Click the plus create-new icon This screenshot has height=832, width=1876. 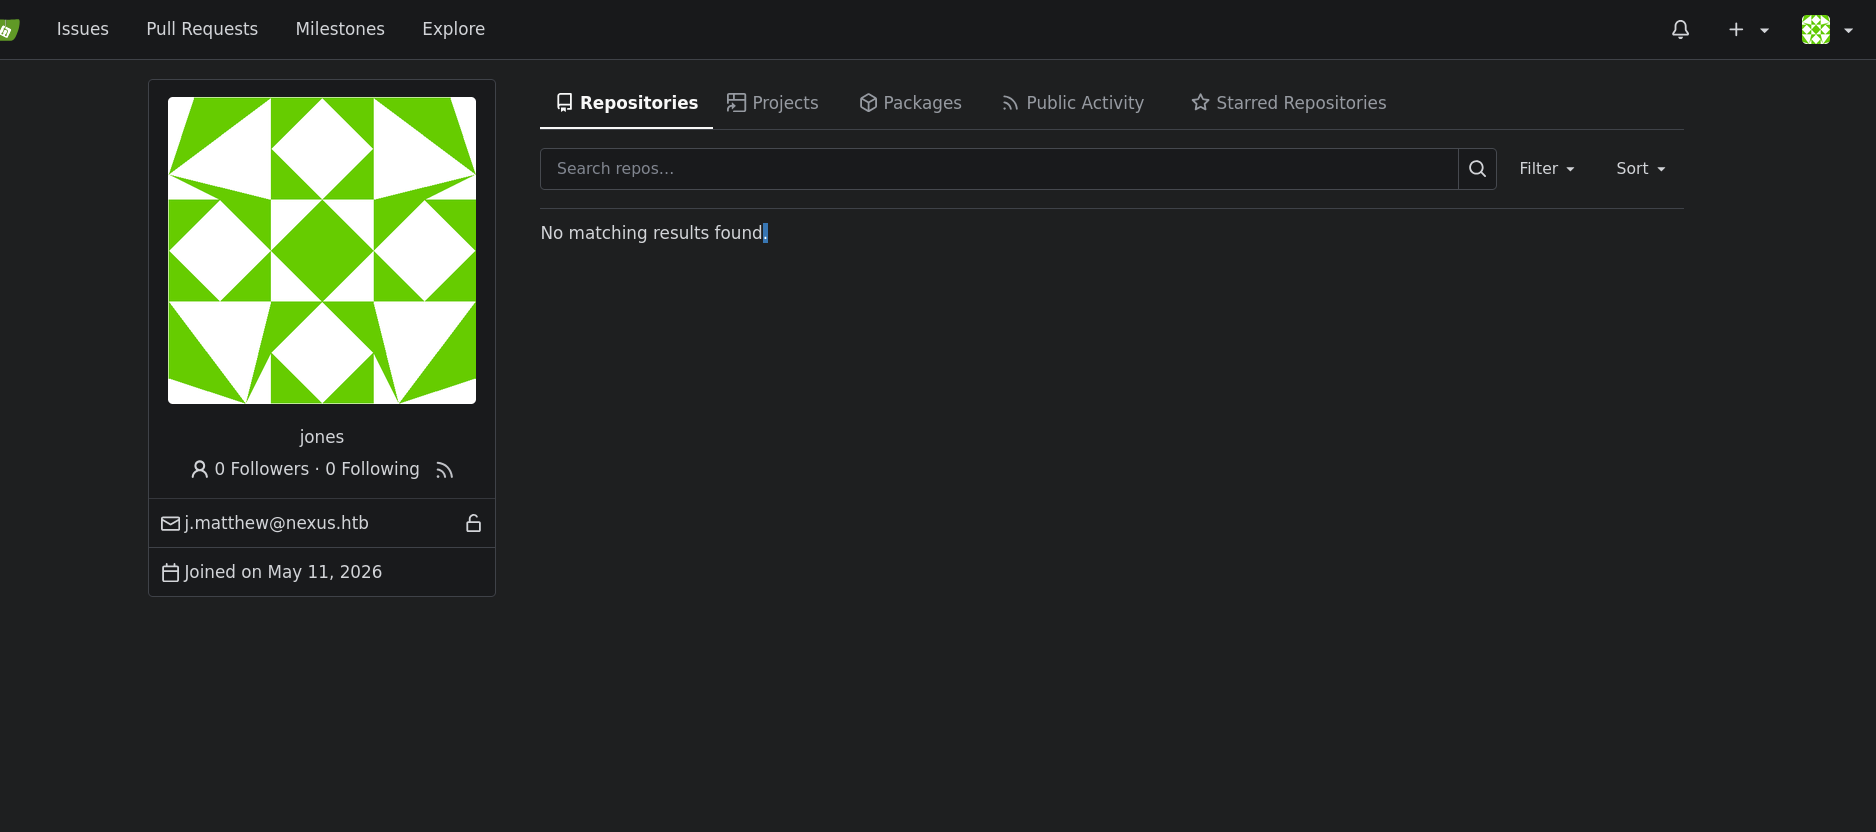1736,29
